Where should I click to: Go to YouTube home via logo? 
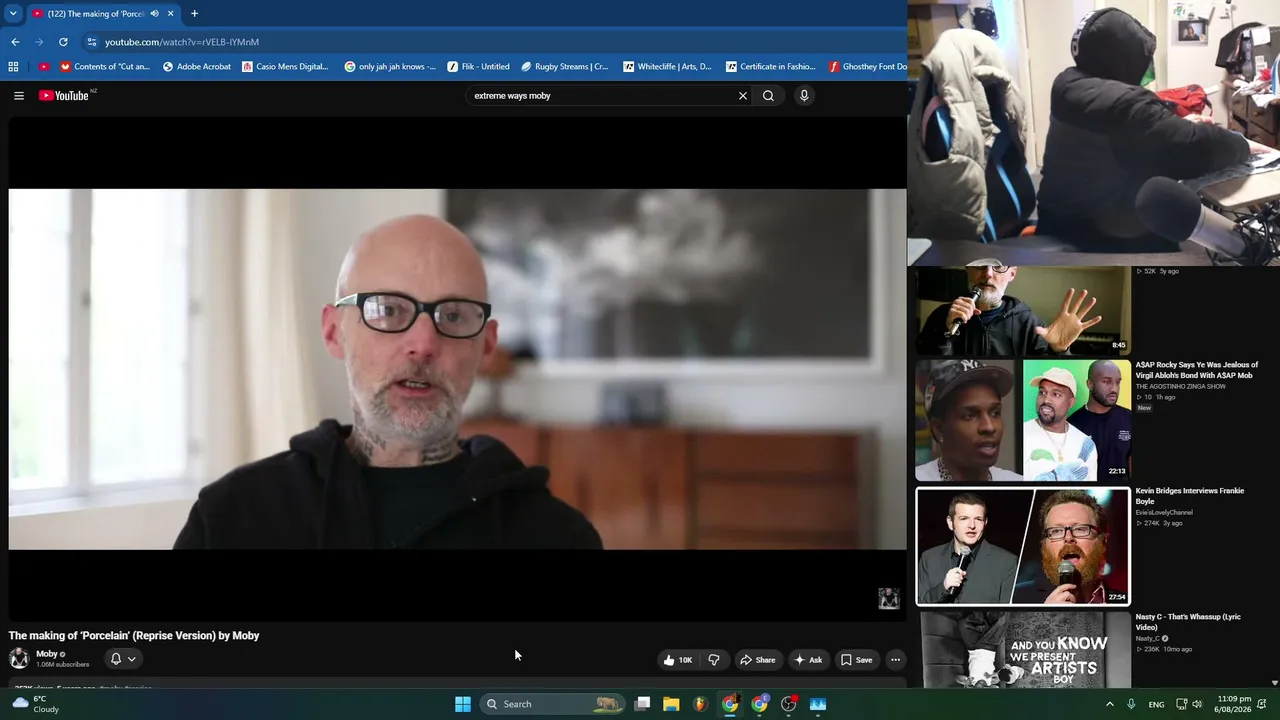click(x=64, y=96)
